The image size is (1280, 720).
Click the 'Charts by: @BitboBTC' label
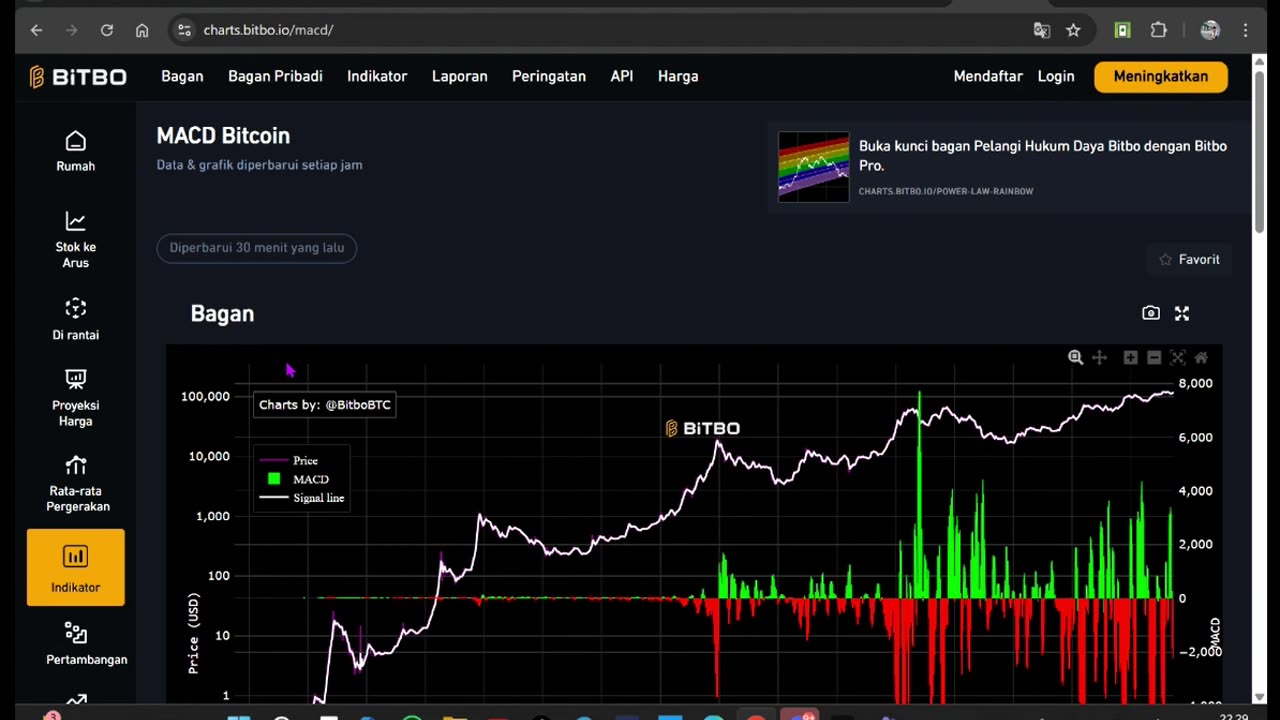pos(325,405)
